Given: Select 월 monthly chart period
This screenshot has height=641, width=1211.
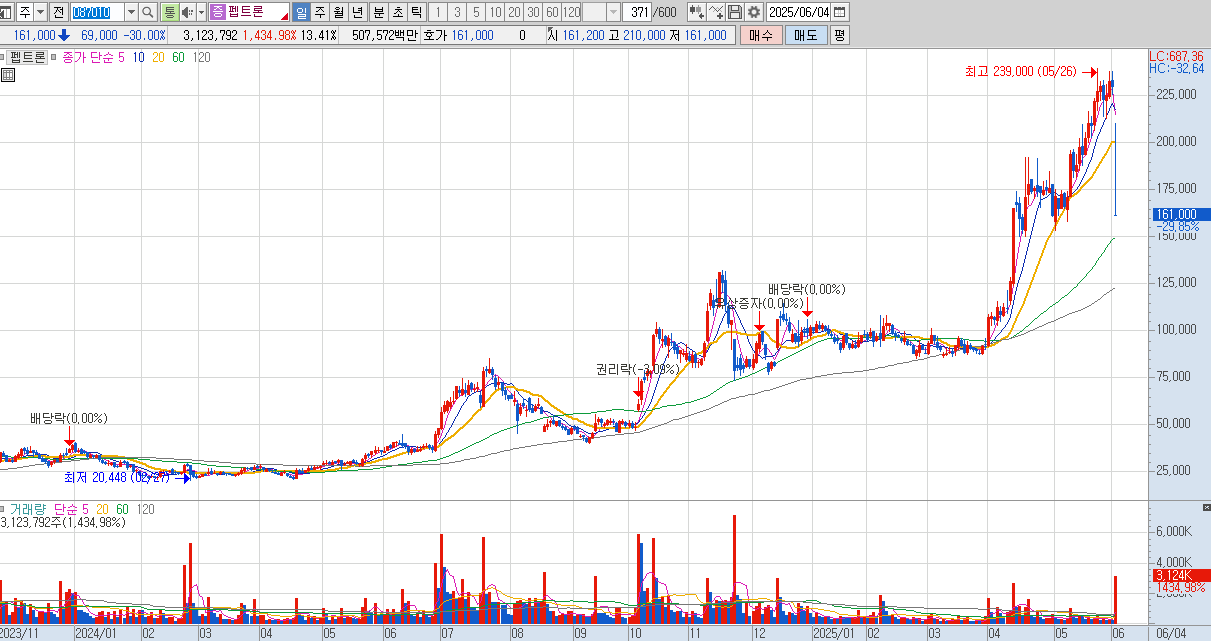Looking at the screenshot, I should [338, 12].
